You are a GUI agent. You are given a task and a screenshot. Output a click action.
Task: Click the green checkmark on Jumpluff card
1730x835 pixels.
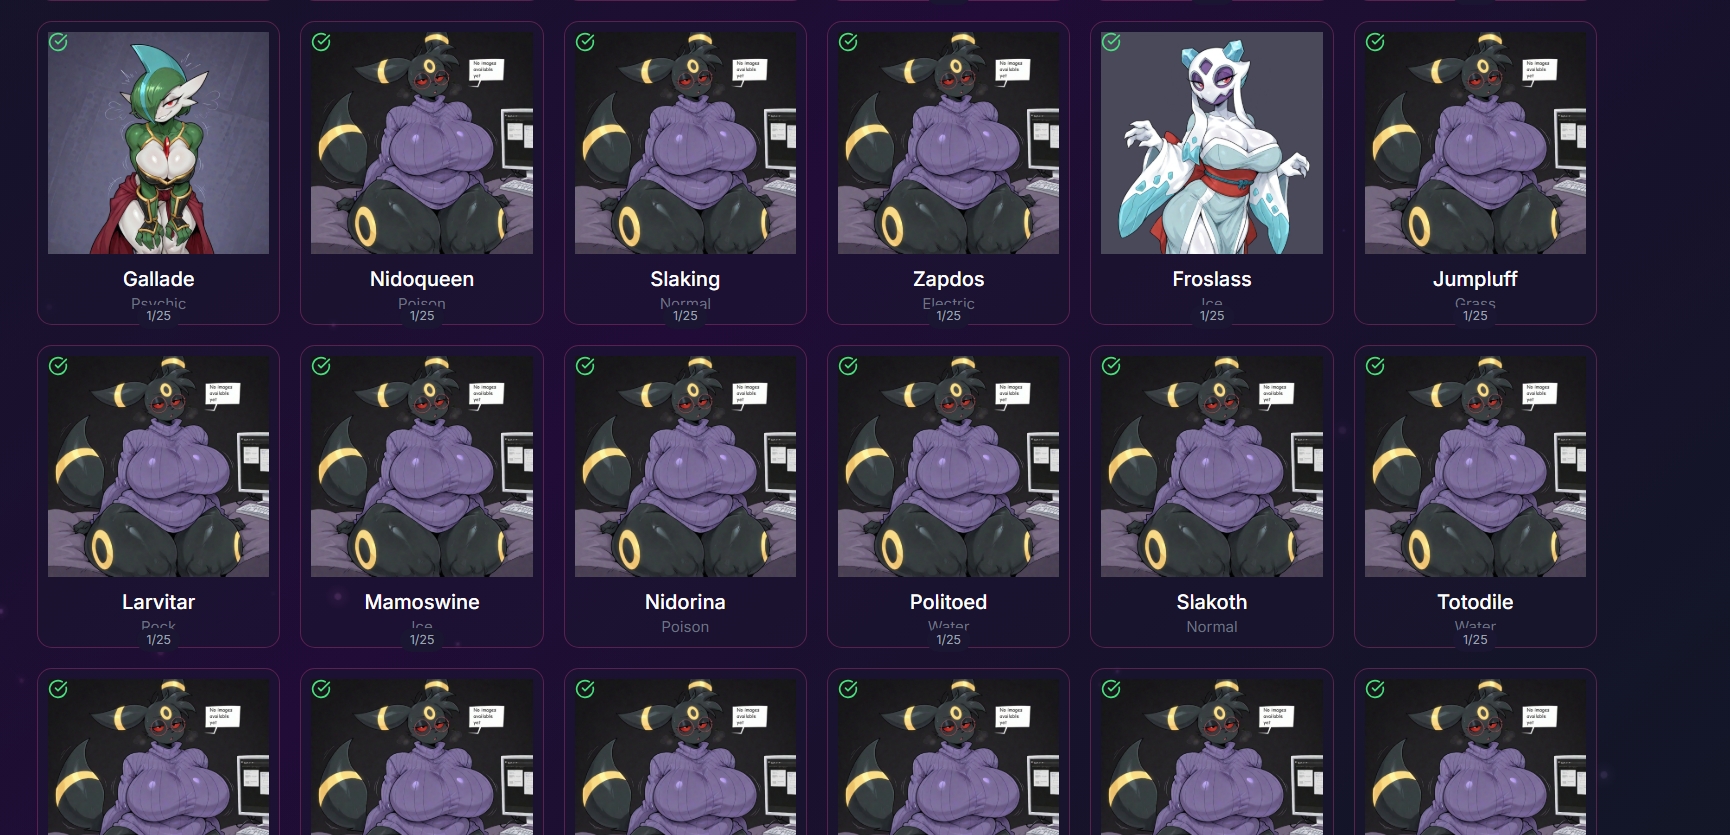[x=1375, y=42]
